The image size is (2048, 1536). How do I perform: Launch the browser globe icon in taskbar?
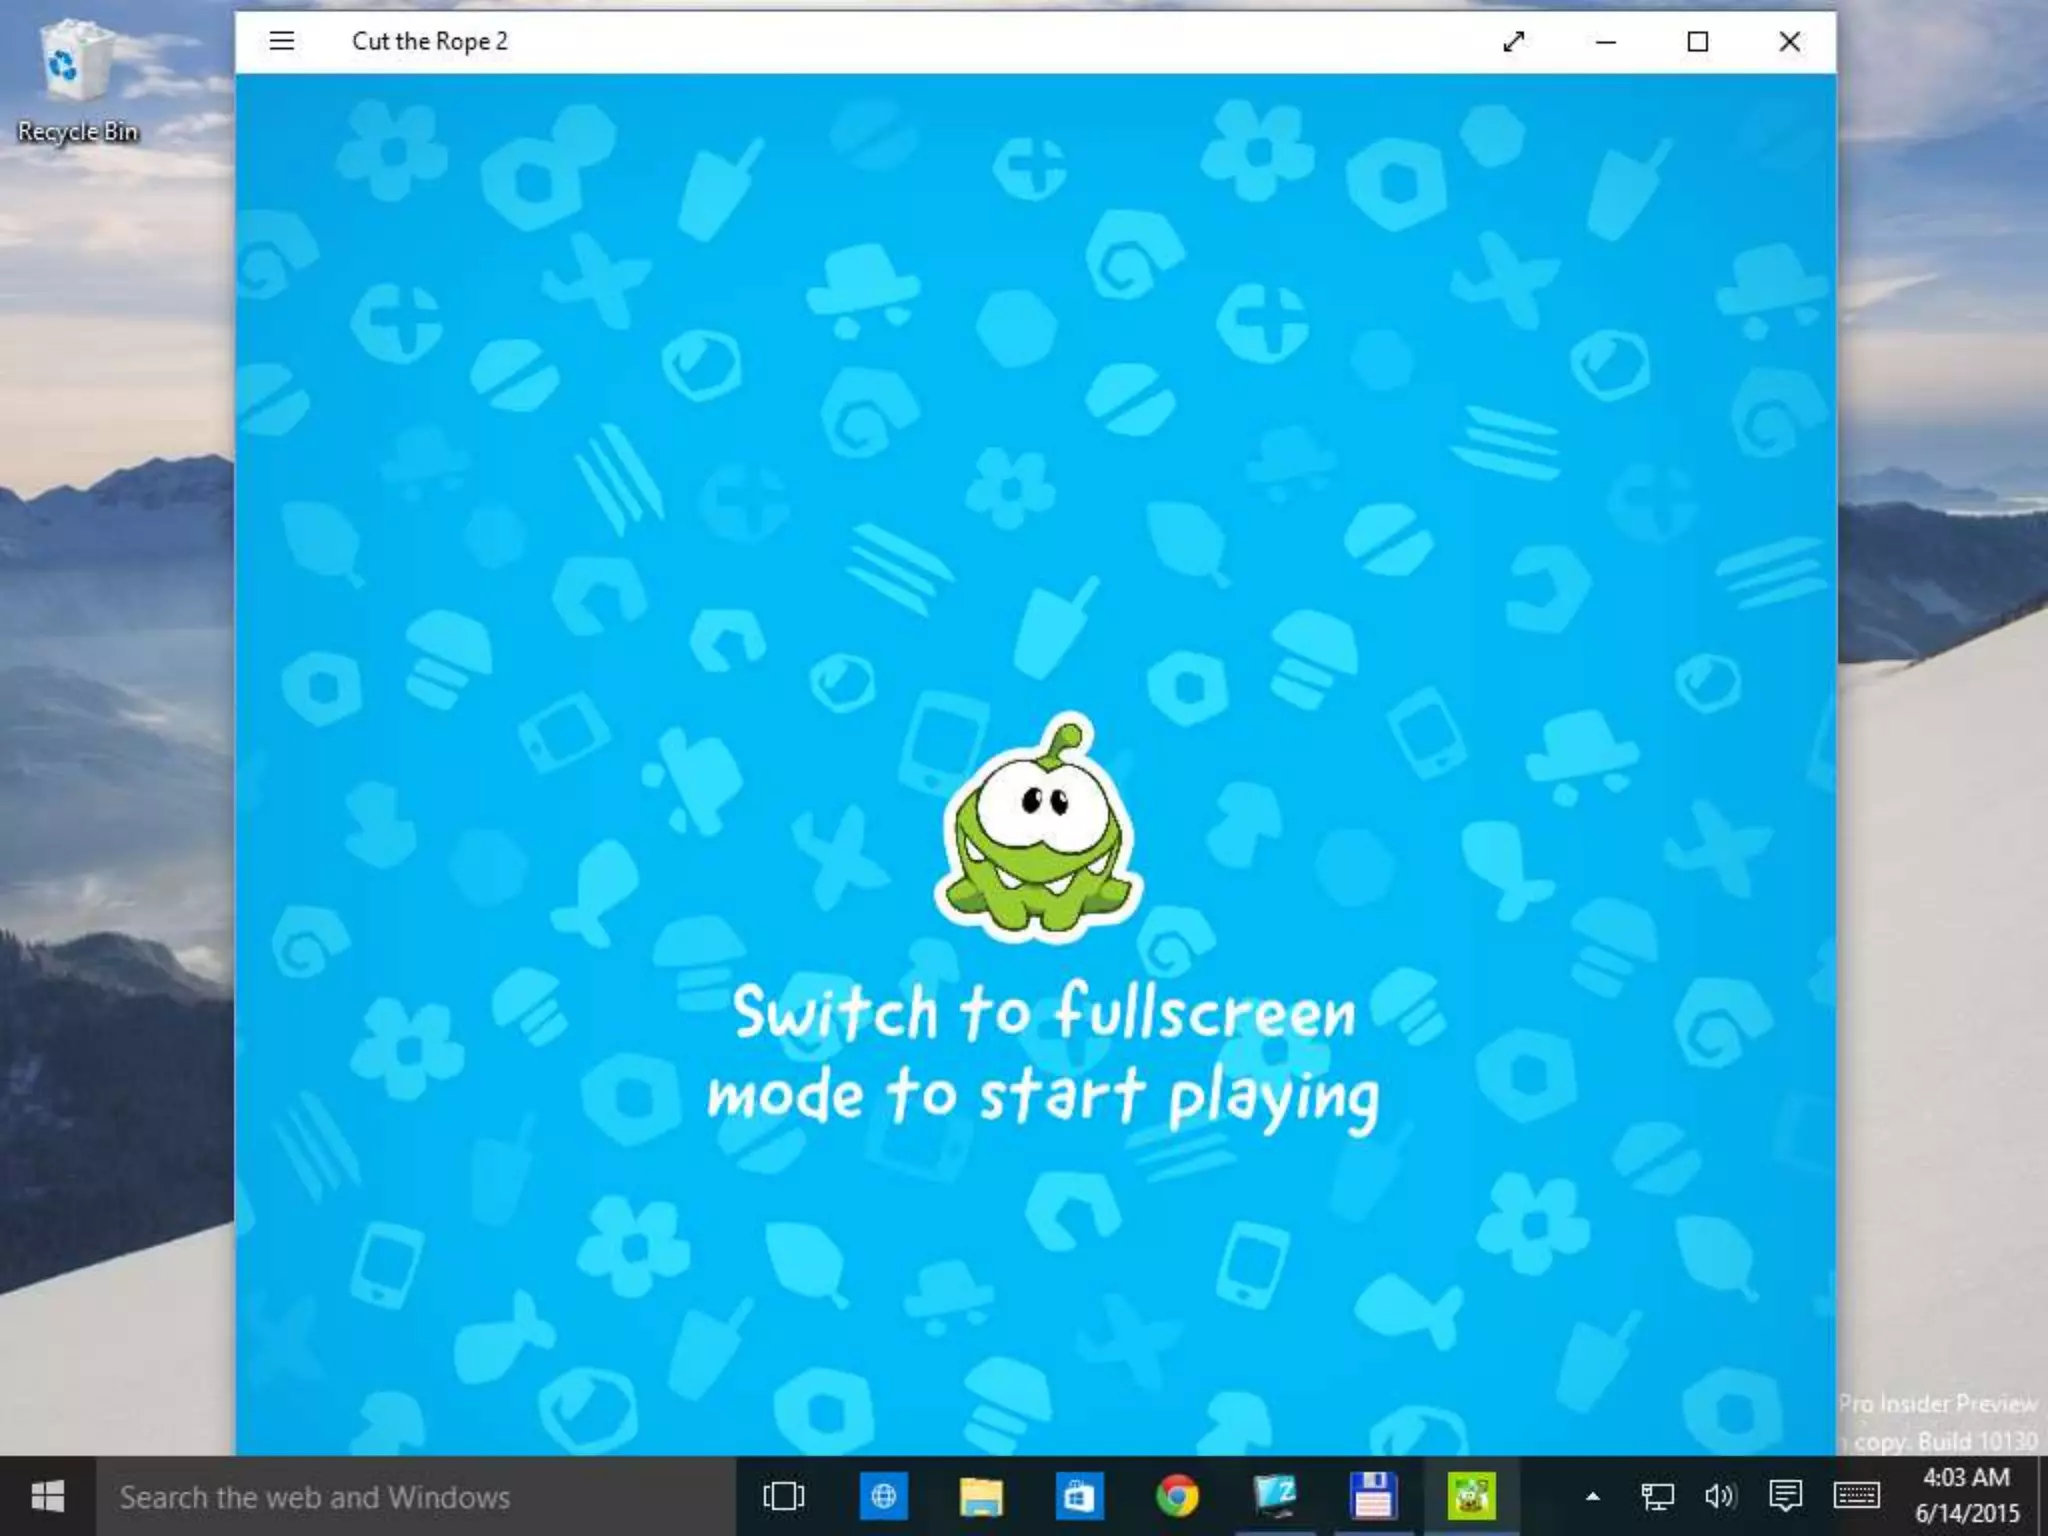tap(883, 1496)
